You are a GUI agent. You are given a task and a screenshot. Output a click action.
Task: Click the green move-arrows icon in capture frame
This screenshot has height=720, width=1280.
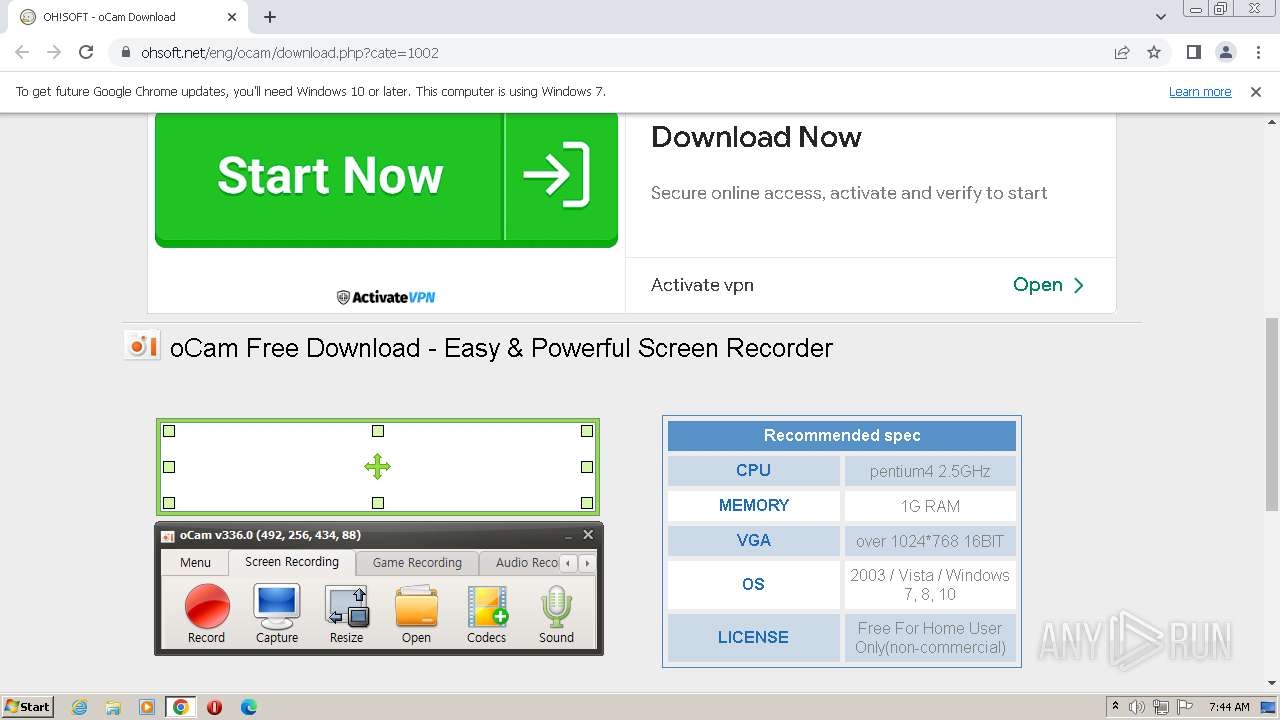[377, 466]
